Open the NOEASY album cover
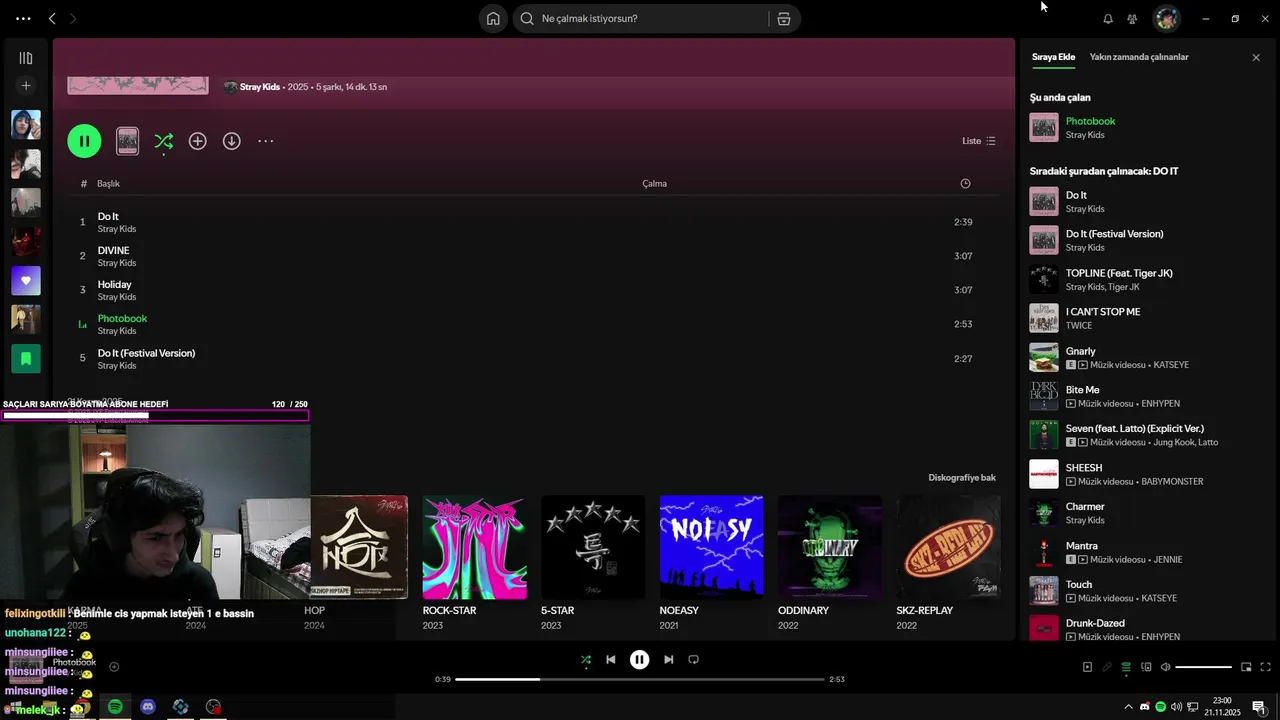 click(x=711, y=547)
